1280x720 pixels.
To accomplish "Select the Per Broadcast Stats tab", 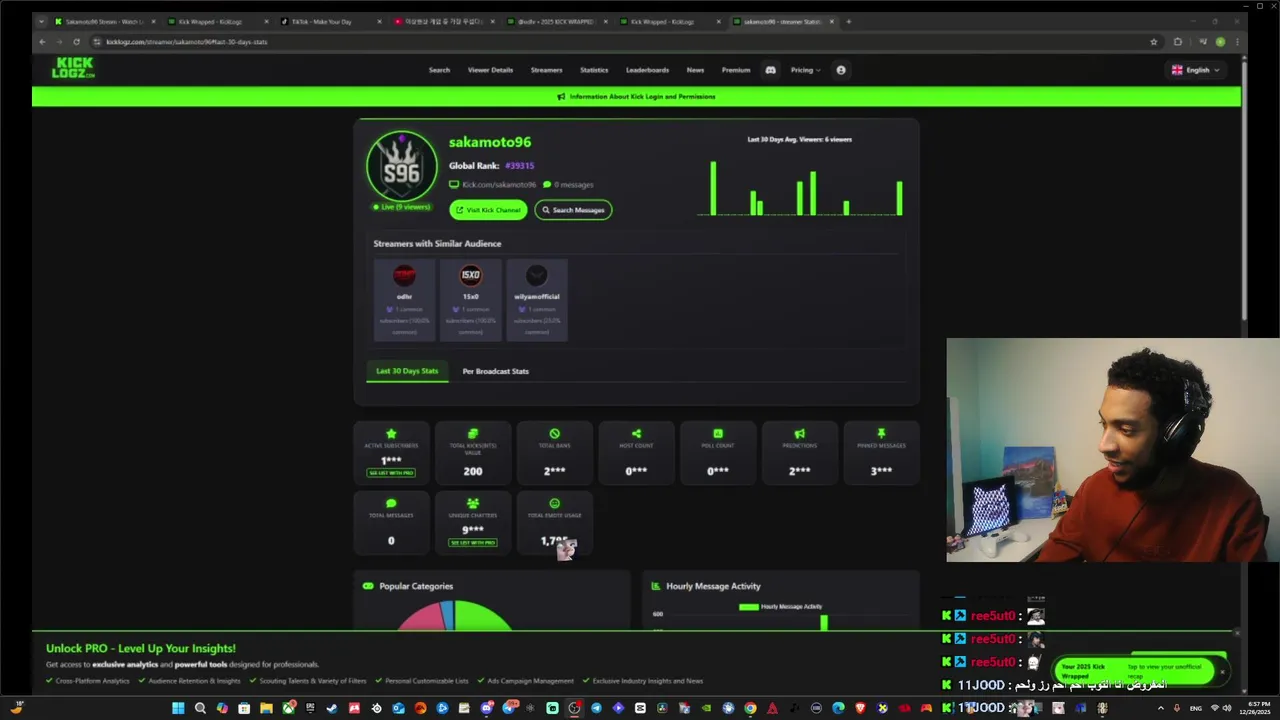I will click(x=495, y=371).
